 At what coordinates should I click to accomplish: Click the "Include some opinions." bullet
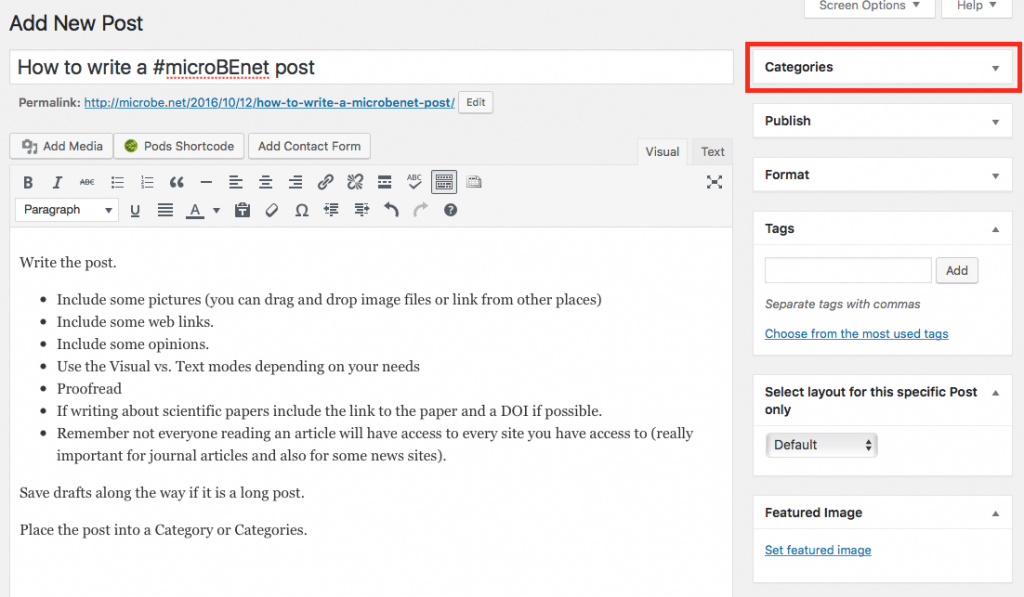[x=133, y=344]
